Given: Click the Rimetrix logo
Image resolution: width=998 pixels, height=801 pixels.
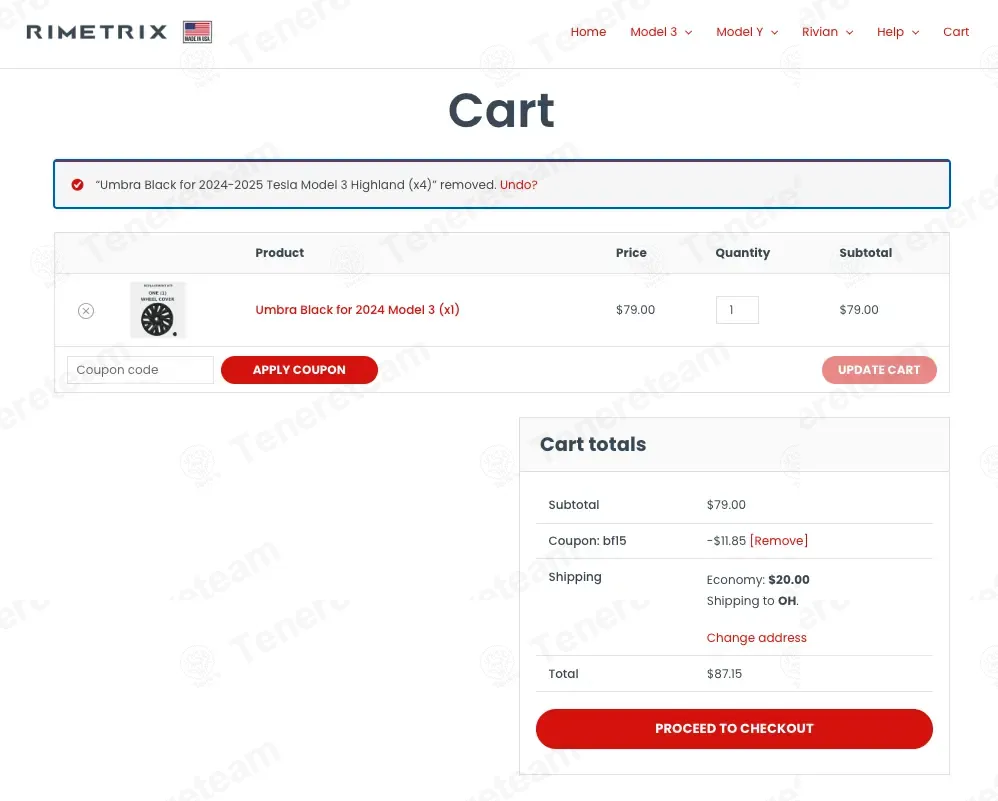Looking at the screenshot, I should pyautogui.click(x=97, y=32).
